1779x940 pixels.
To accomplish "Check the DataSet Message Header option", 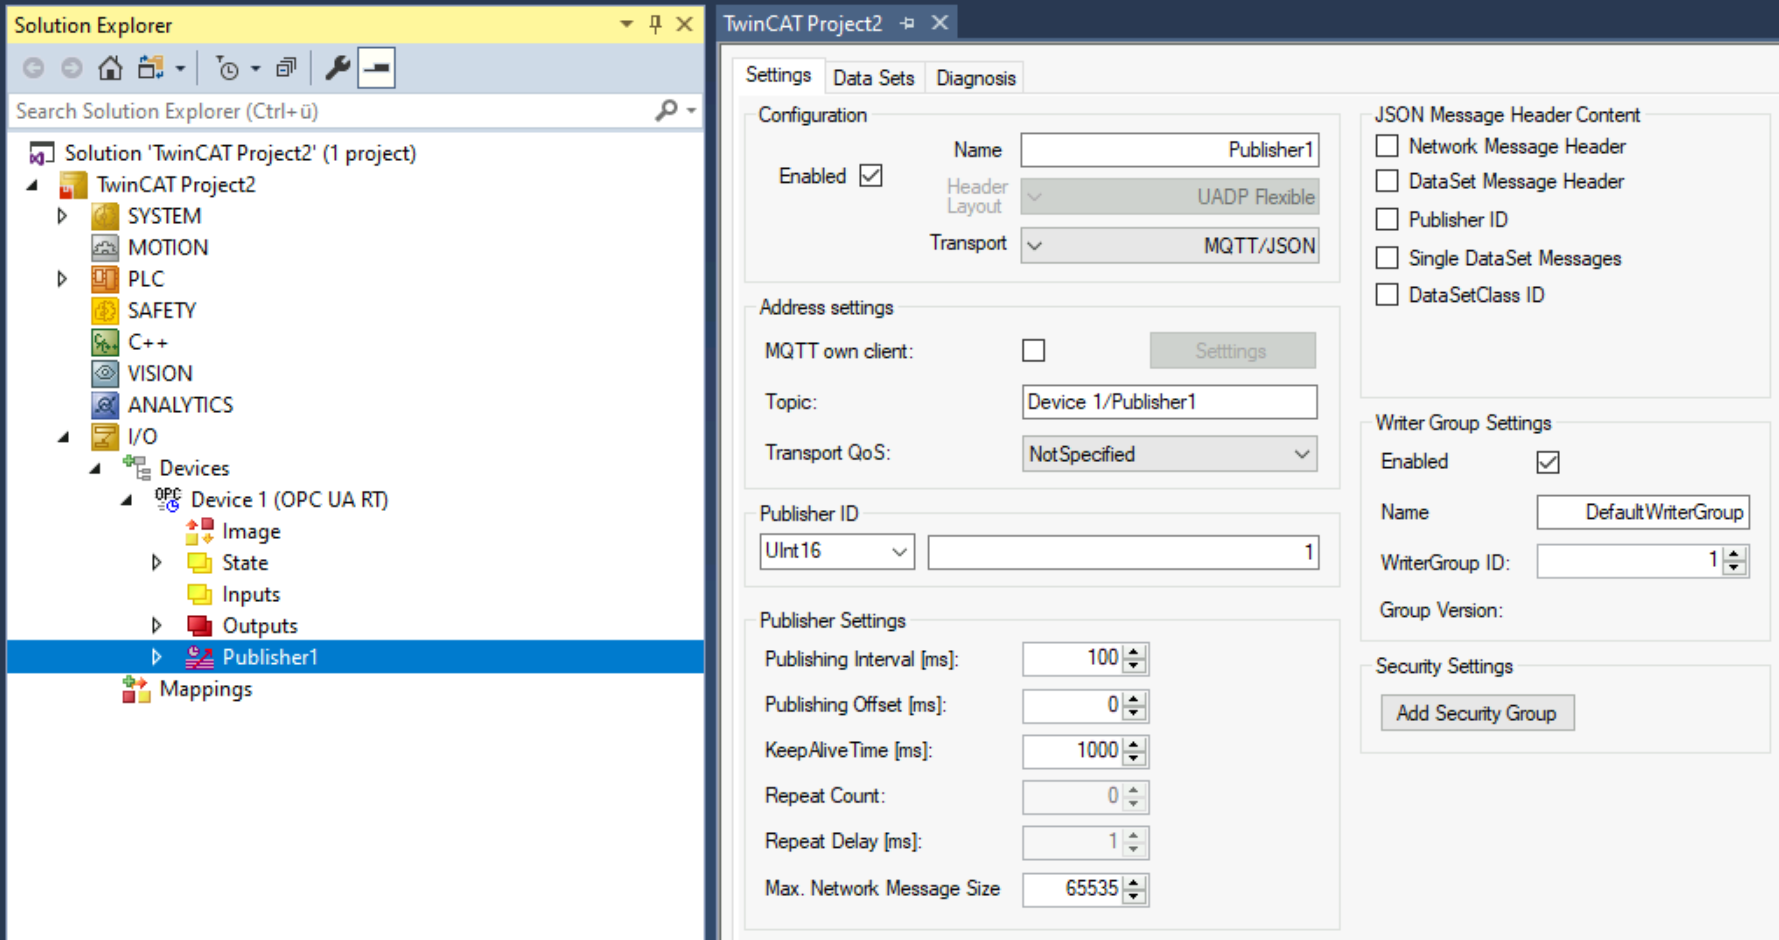I will pyautogui.click(x=1387, y=181).
